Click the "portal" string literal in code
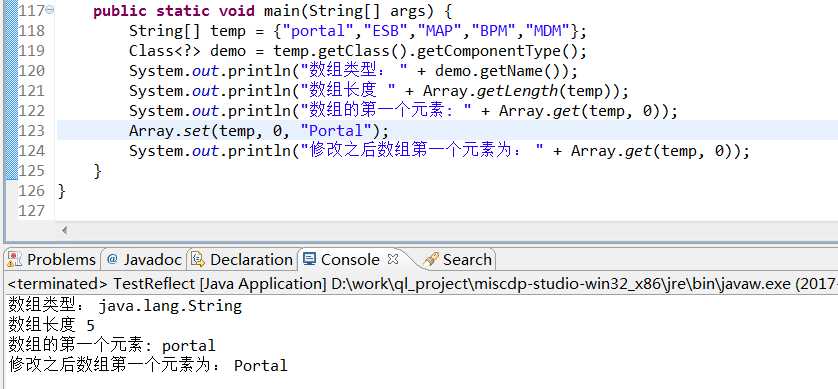This screenshot has width=838, height=389. pos(319,31)
